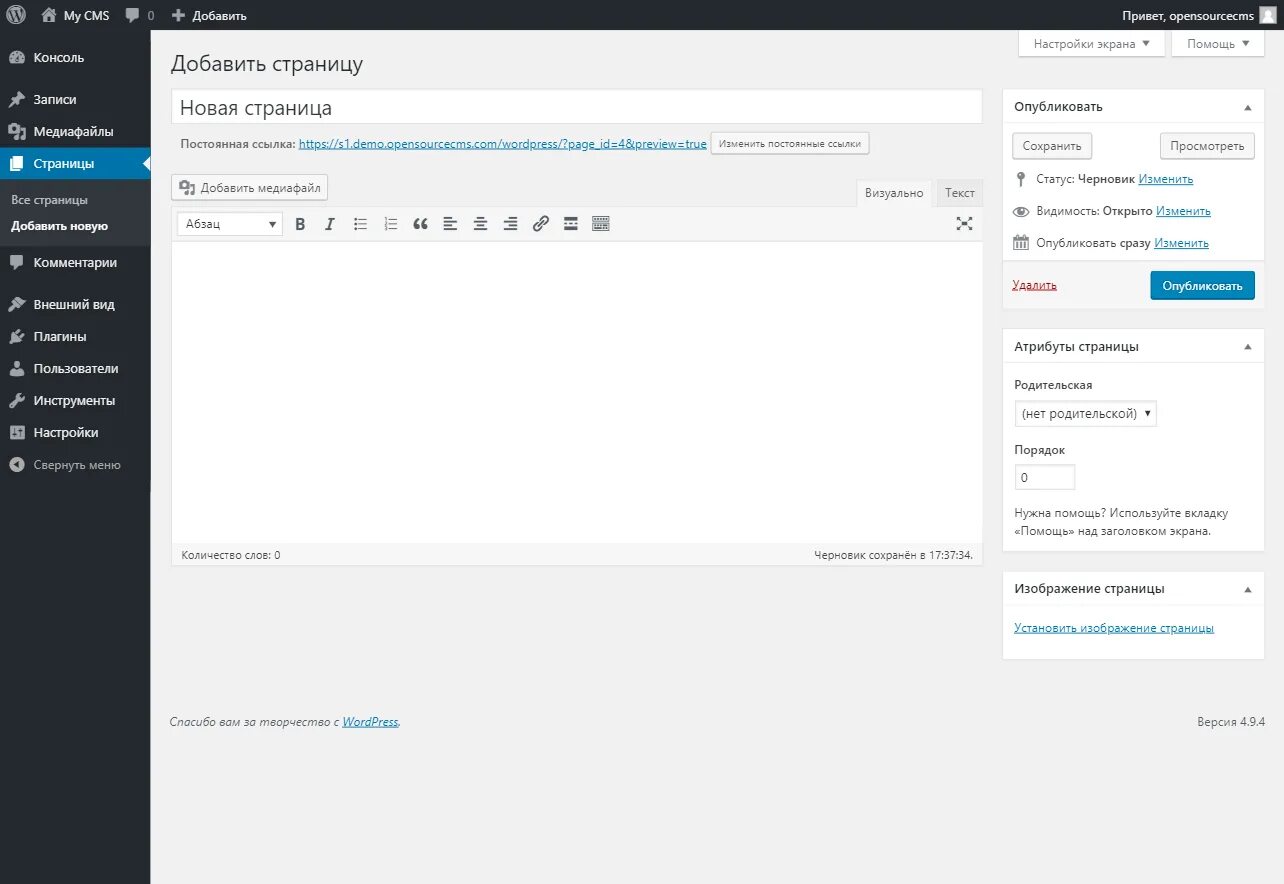
Task: Collapse the Изображение страницы box
Action: (x=1247, y=589)
